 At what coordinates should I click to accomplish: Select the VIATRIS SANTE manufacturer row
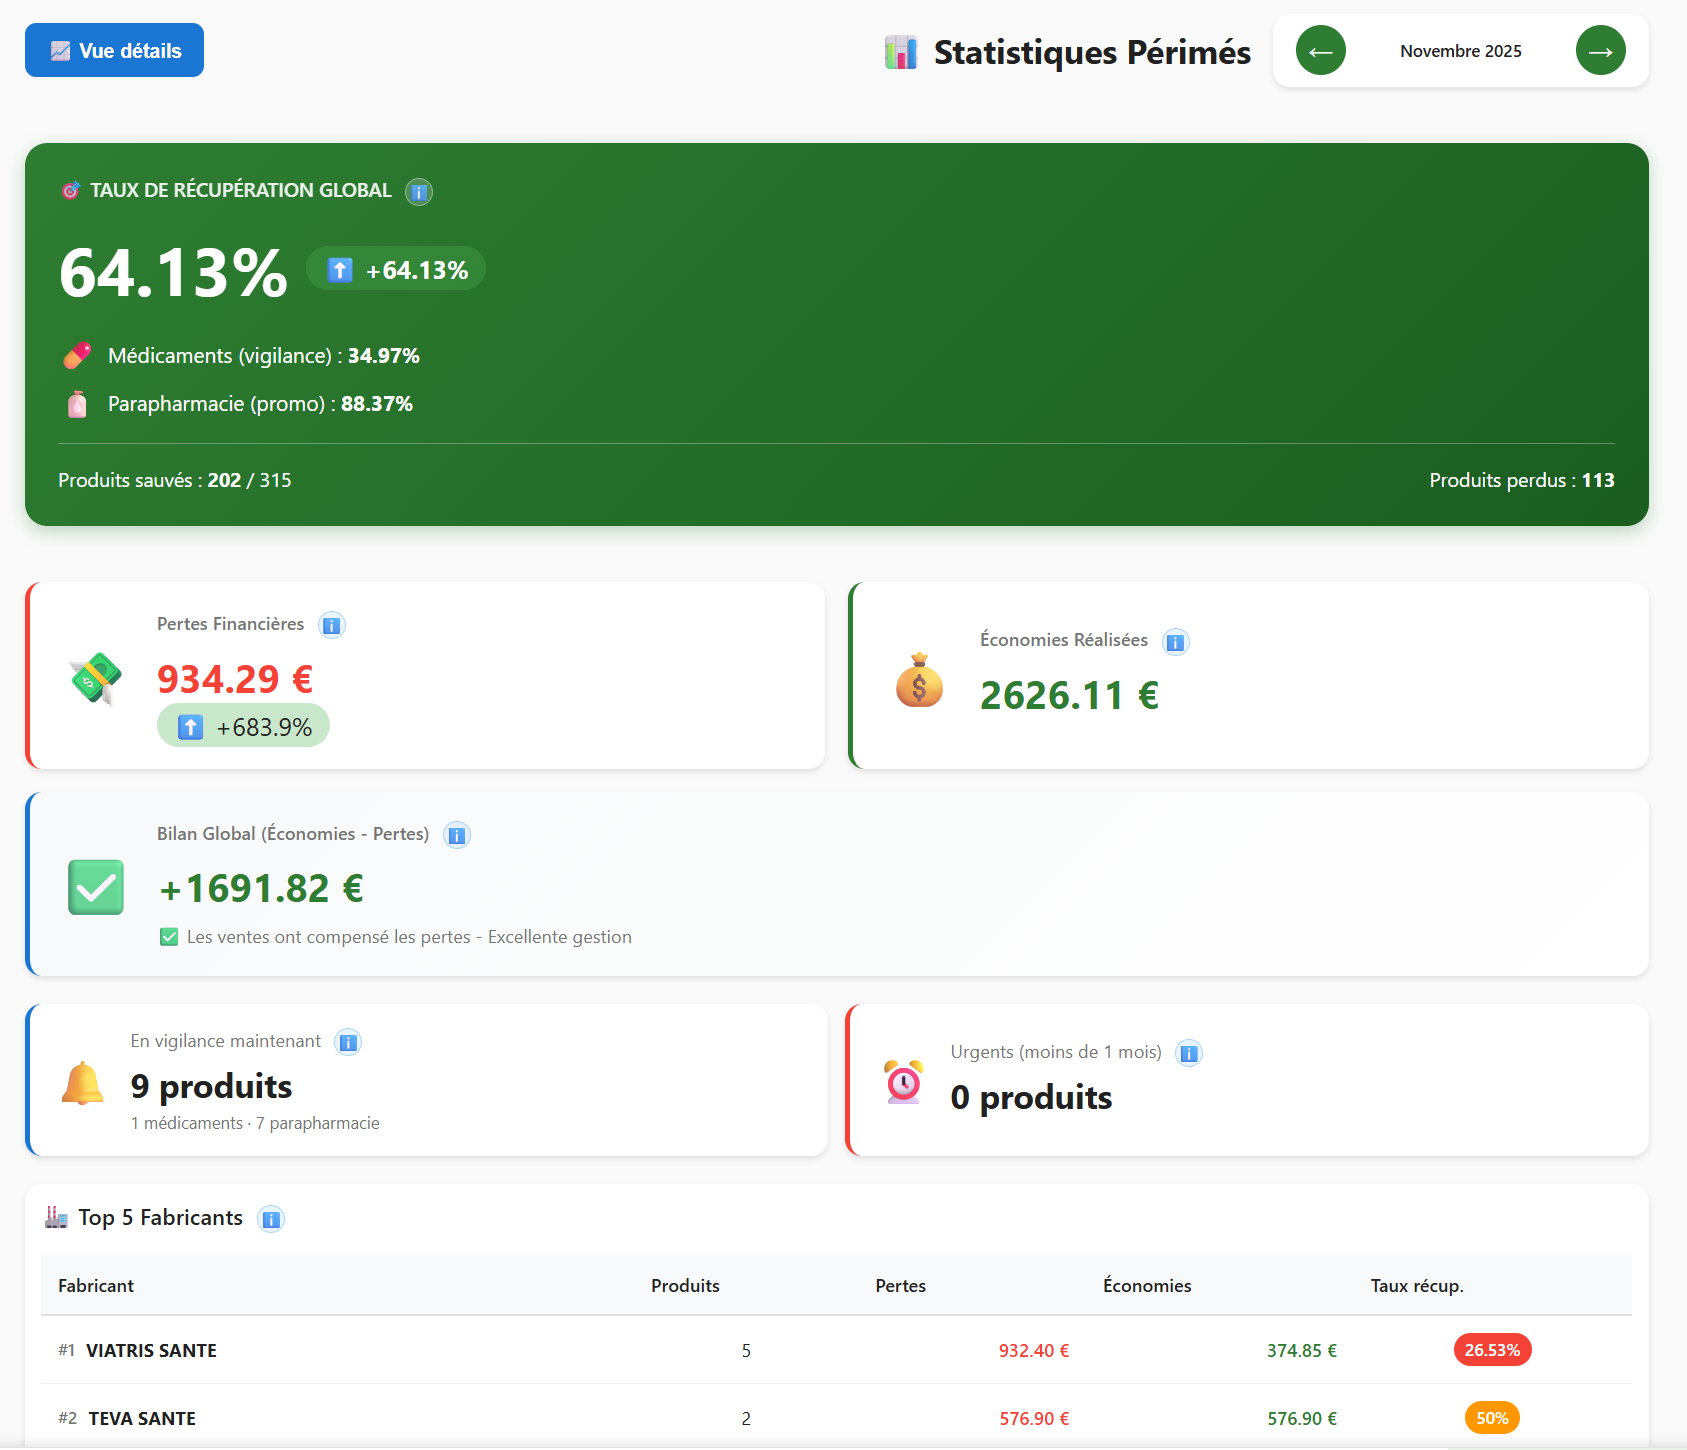[151, 1349]
